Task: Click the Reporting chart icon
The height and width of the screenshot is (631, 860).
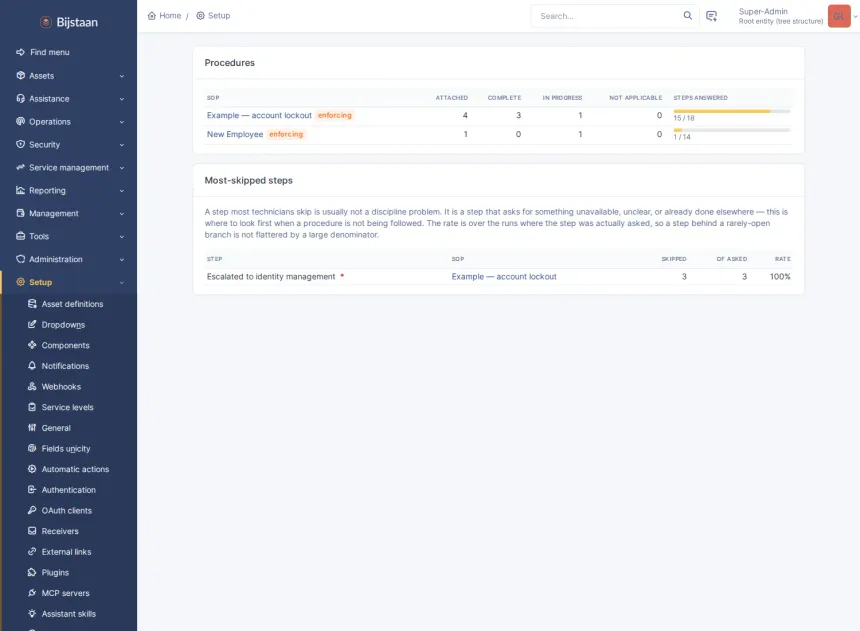Action: (x=21, y=190)
